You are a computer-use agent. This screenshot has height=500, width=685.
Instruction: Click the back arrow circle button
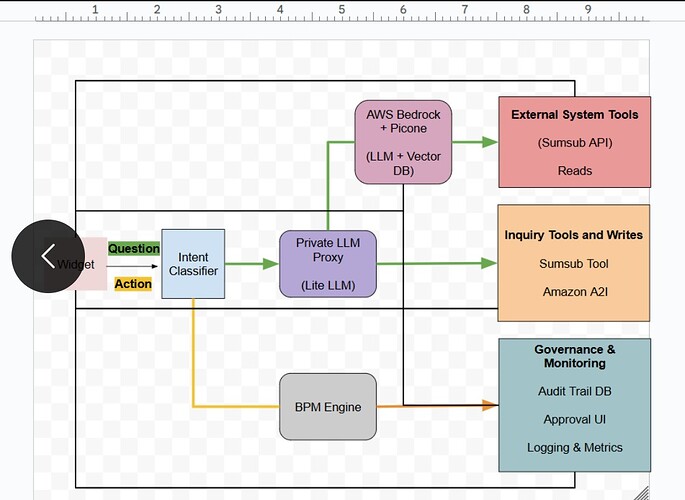point(48,256)
